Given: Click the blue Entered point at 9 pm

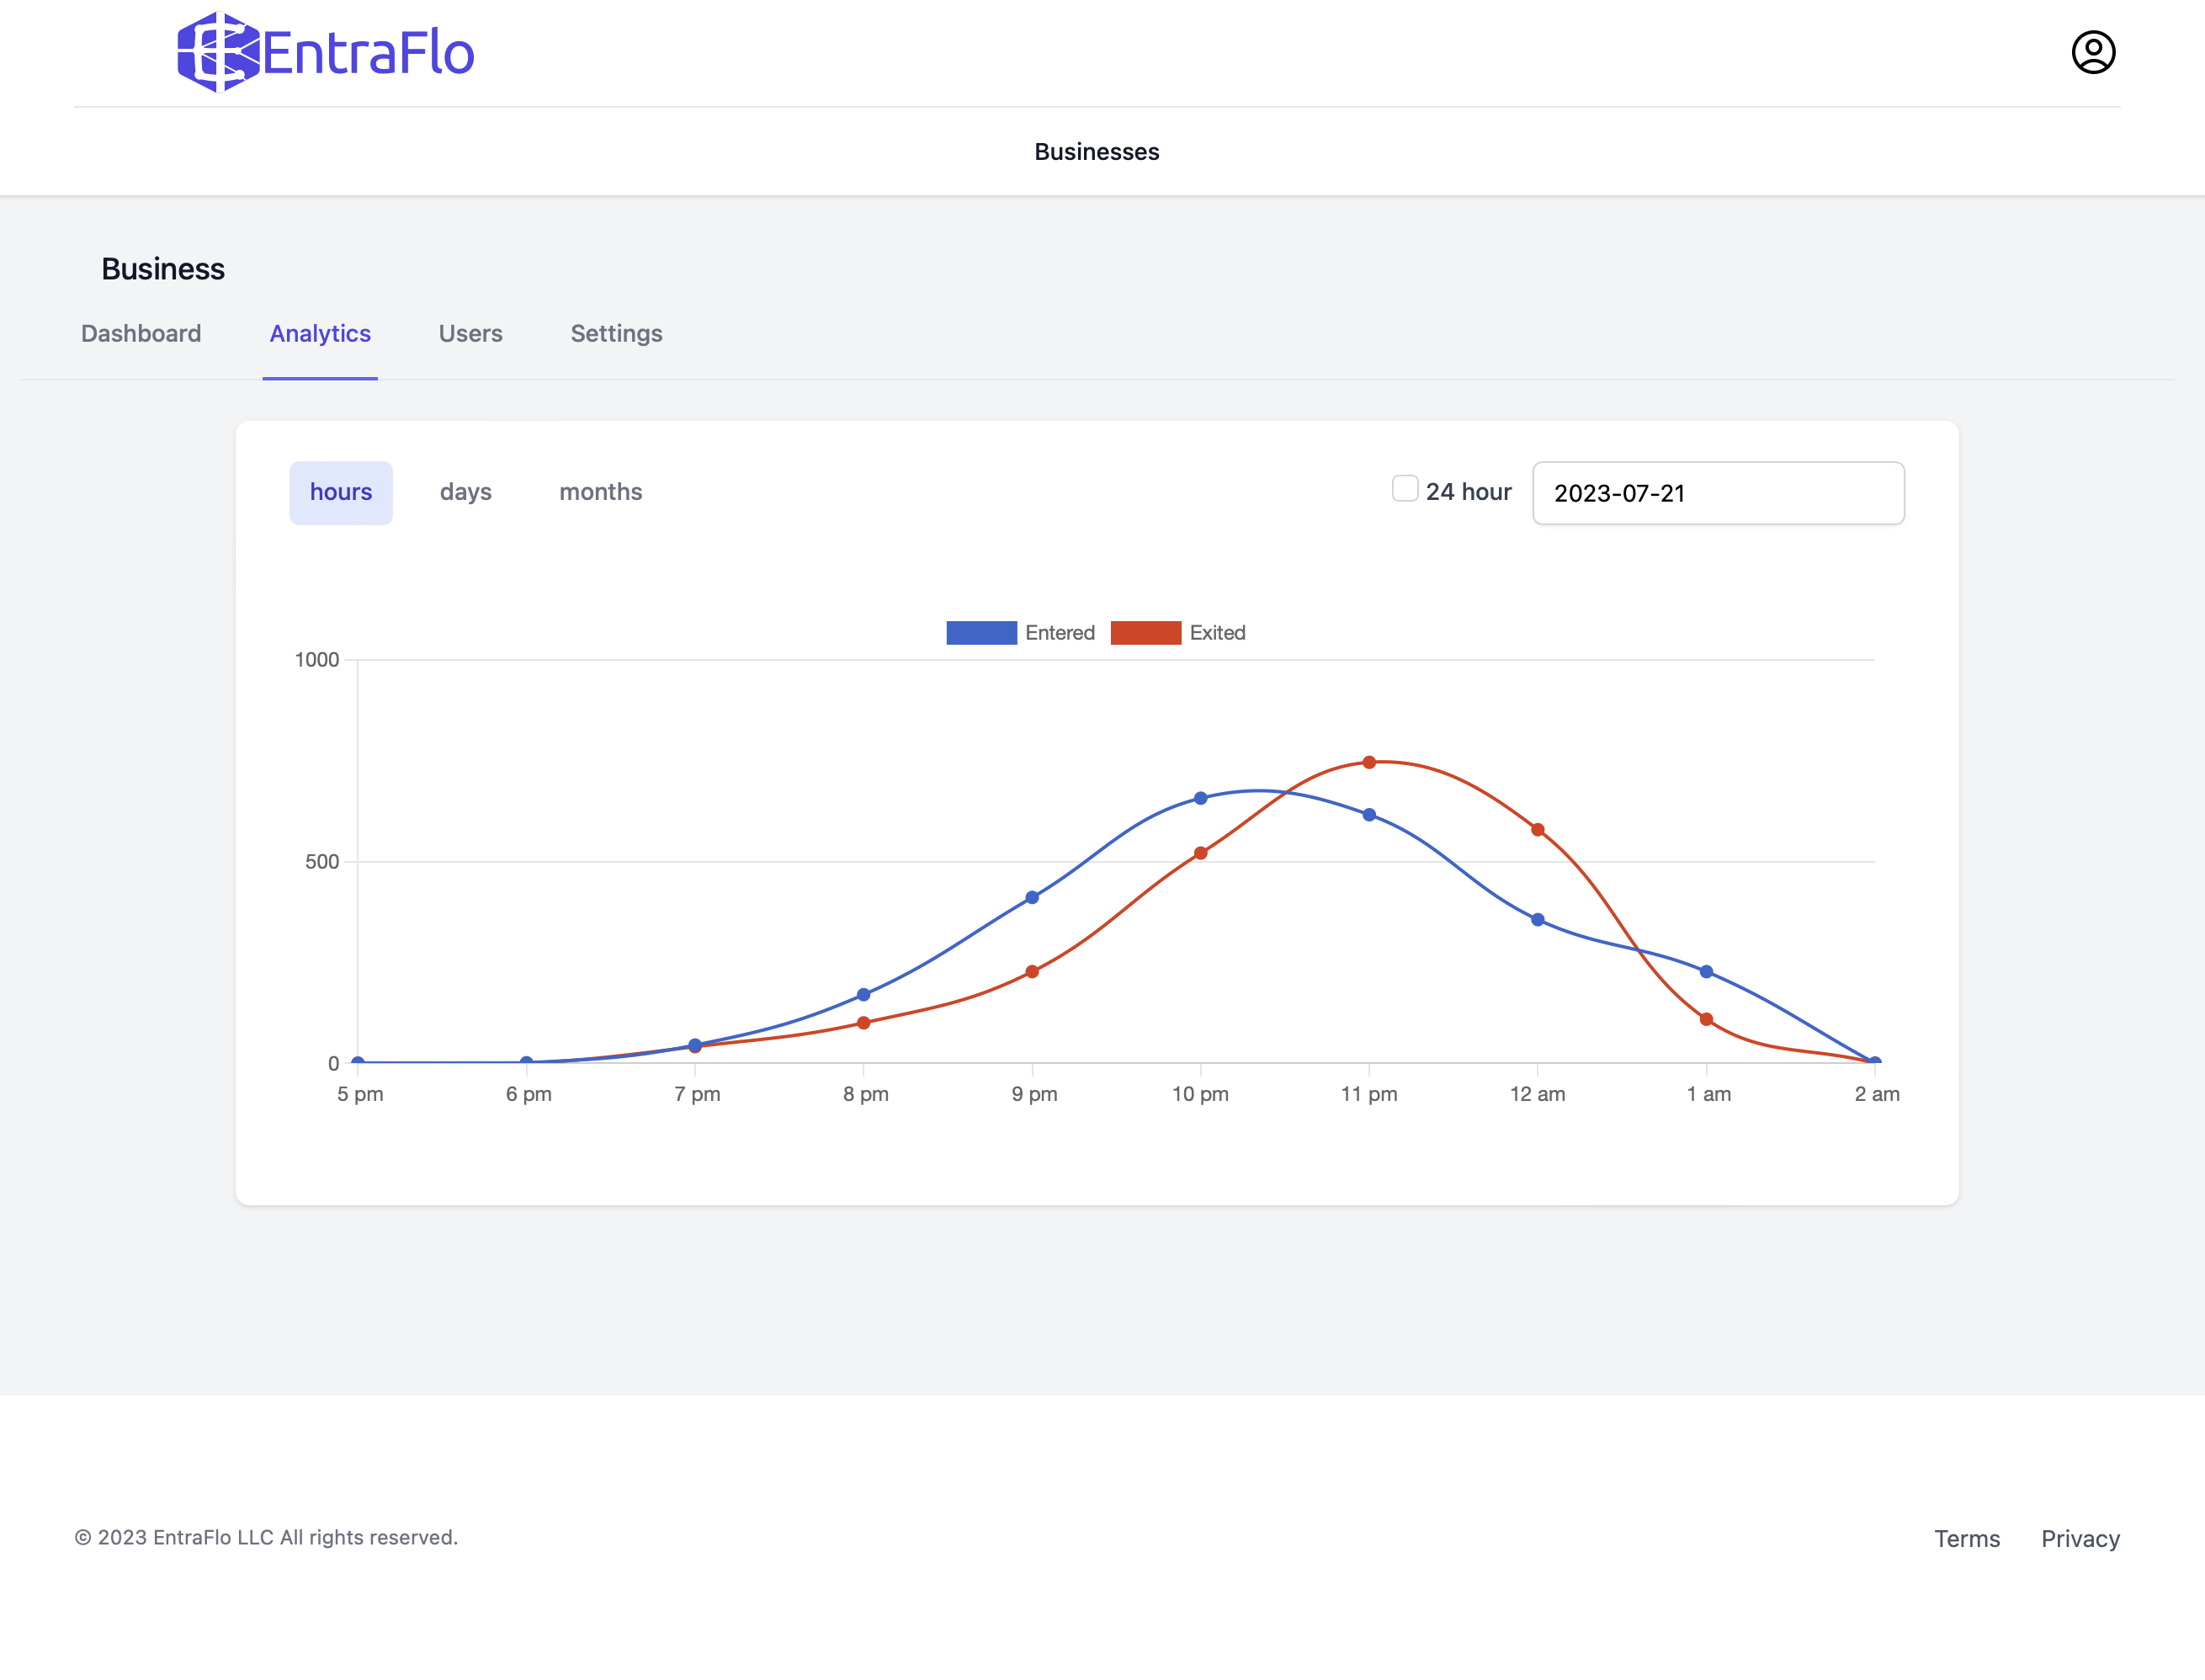Looking at the screenshot, I should [x=1032, y=897].
